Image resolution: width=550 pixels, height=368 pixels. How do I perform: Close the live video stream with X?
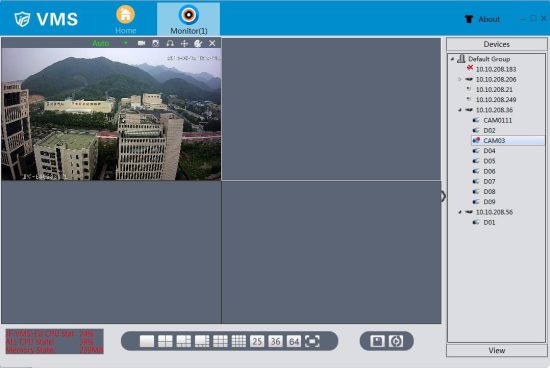(212, 43)
